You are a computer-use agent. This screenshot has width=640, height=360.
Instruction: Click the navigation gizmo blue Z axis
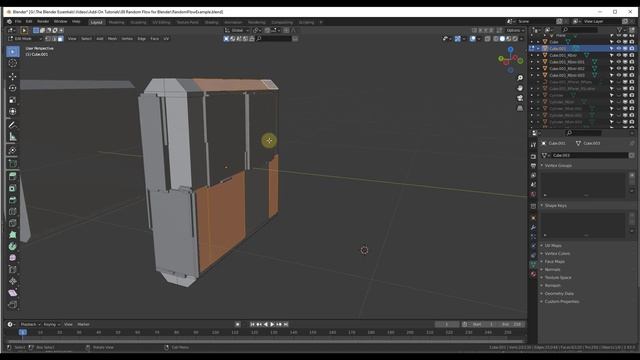tap(511, 49)
